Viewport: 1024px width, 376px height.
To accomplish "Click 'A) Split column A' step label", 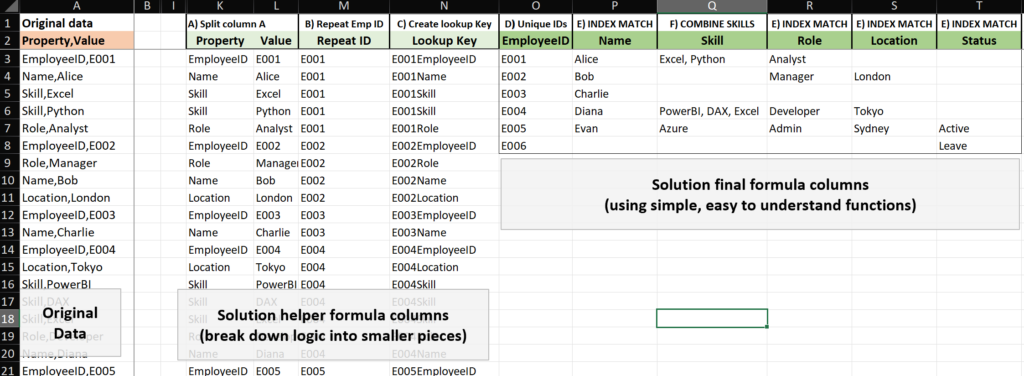I will pos(227,24).
